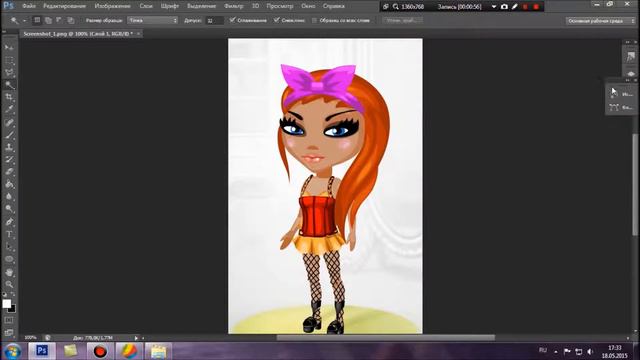
Task: Select the Path Selection tool
Action: (9, 247)
